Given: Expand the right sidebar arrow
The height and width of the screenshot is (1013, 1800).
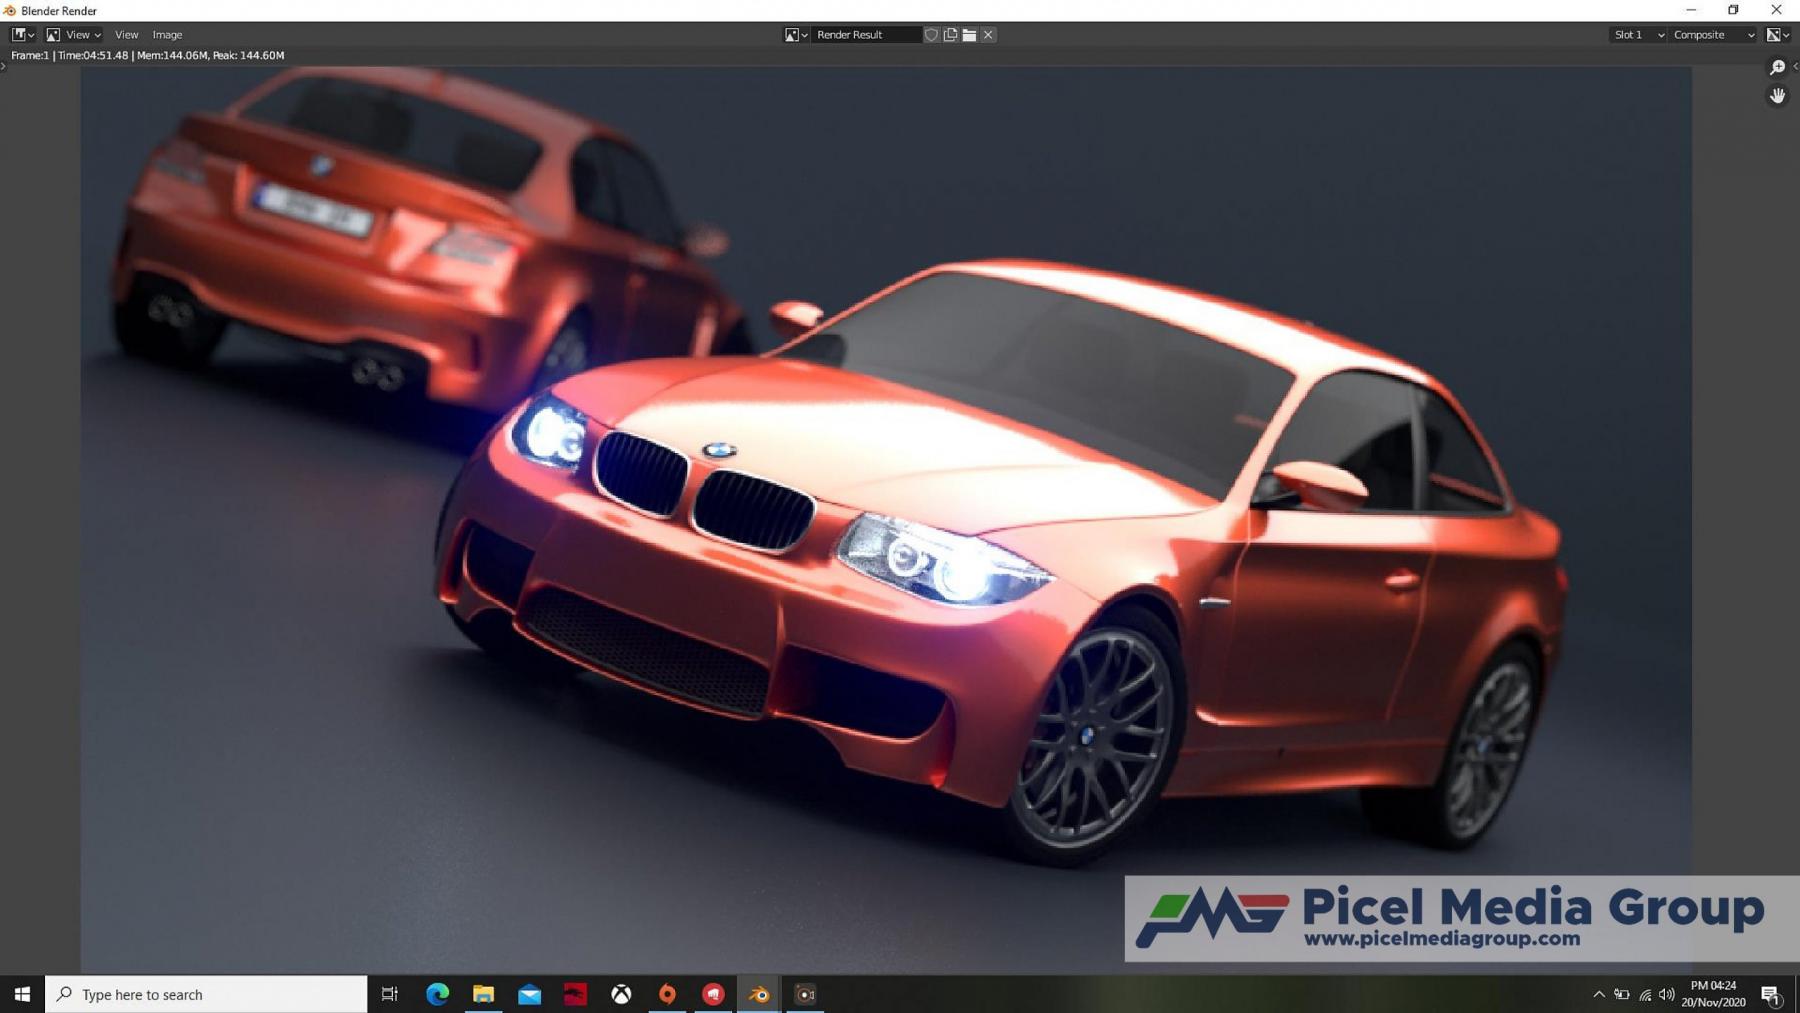Looking at the screenshot, I should click(1795, 67).
